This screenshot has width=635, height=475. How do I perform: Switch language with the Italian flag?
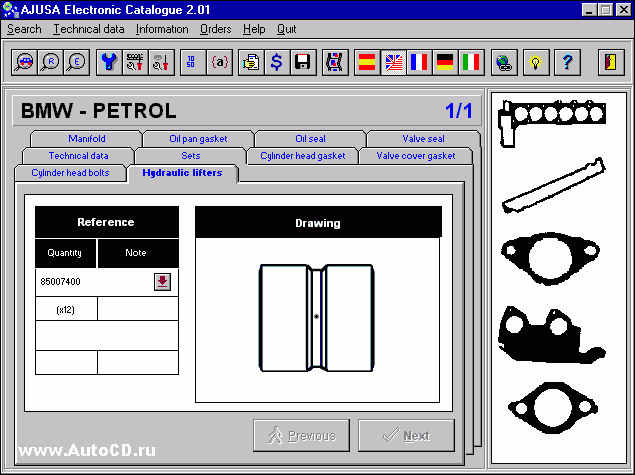(x=471, y=62)
